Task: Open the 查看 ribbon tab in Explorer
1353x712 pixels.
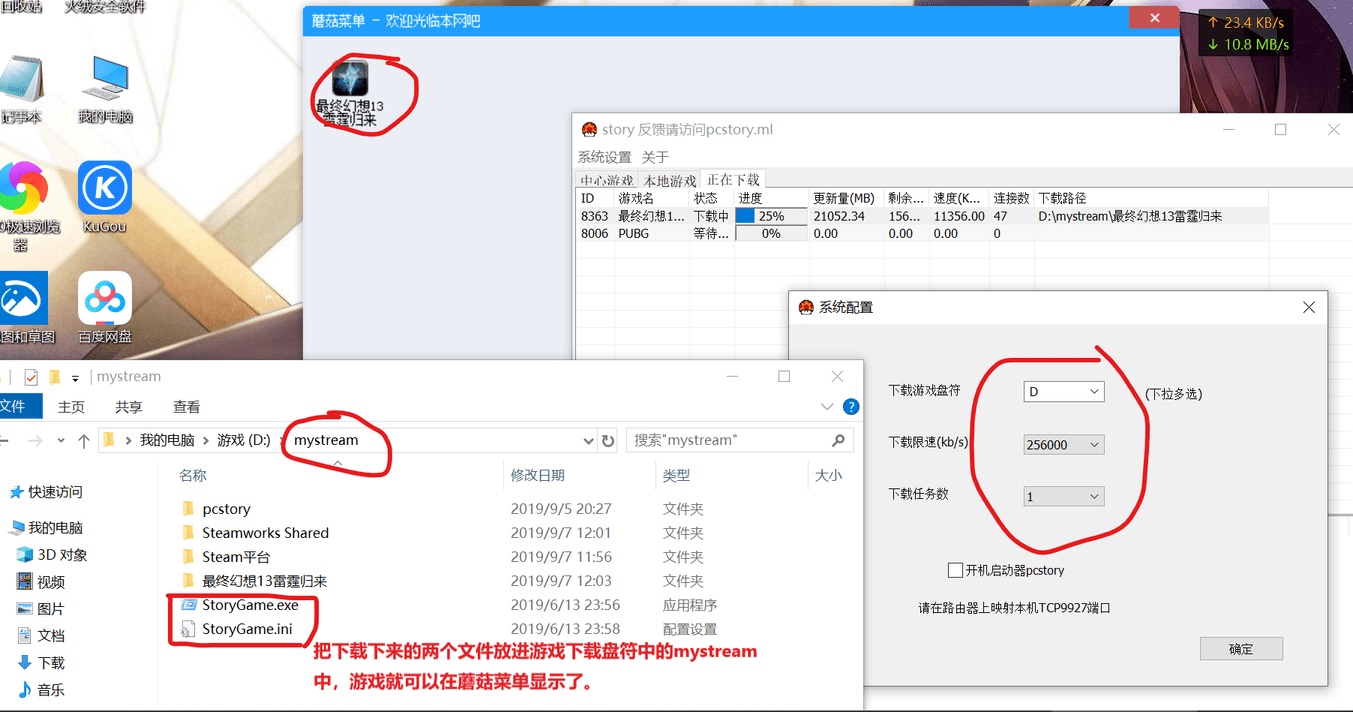Action: 187,407
